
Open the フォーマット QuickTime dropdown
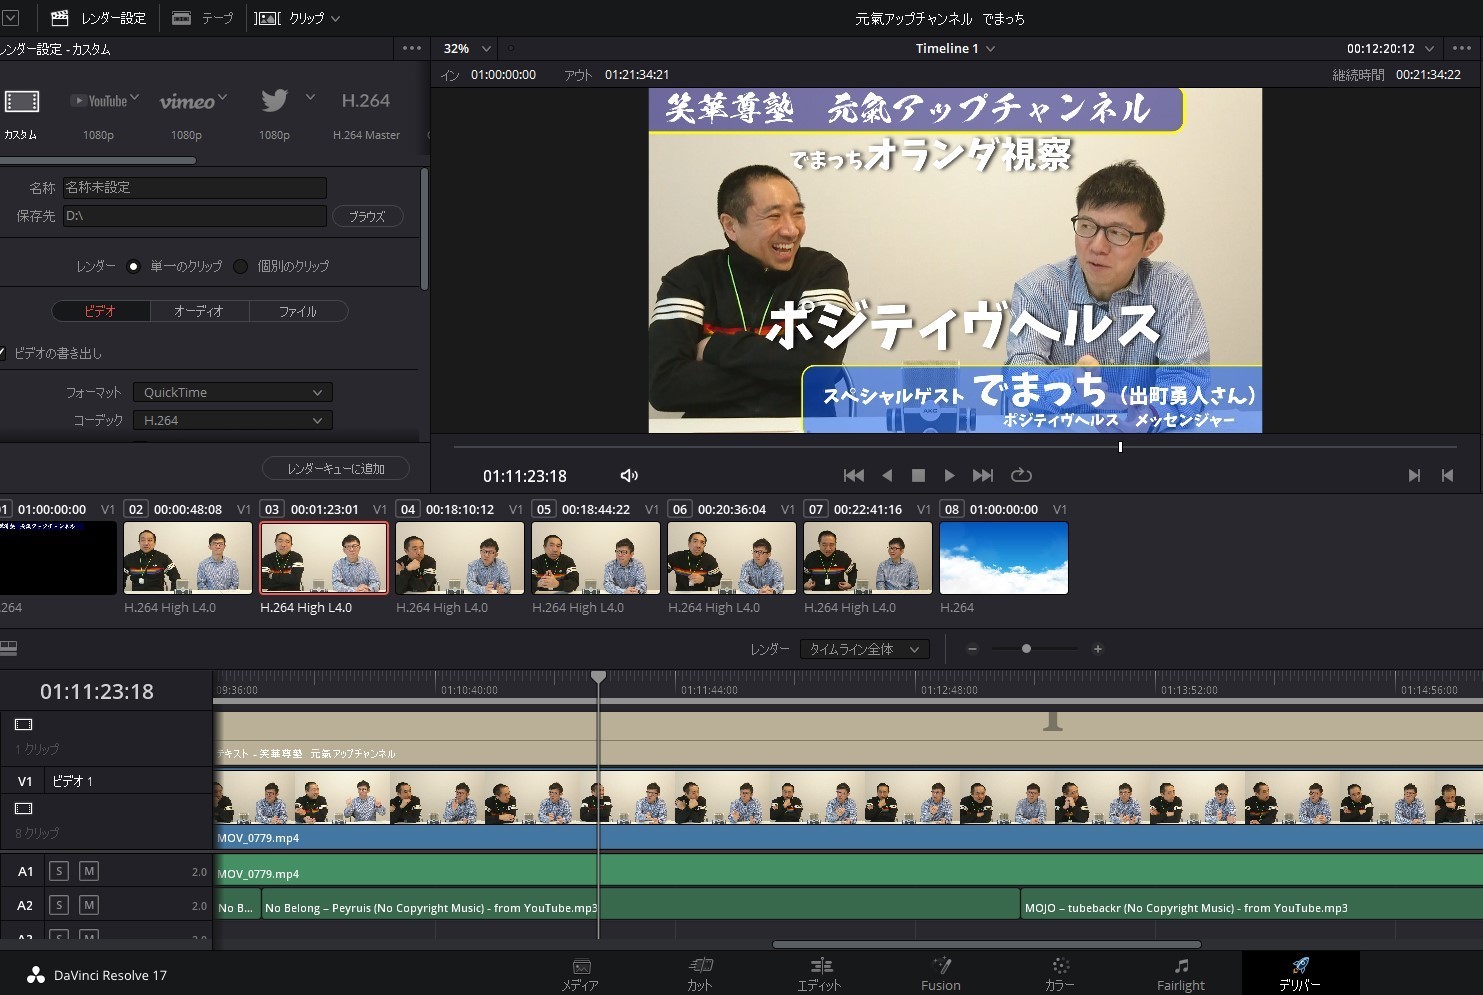tap(234, 393)
